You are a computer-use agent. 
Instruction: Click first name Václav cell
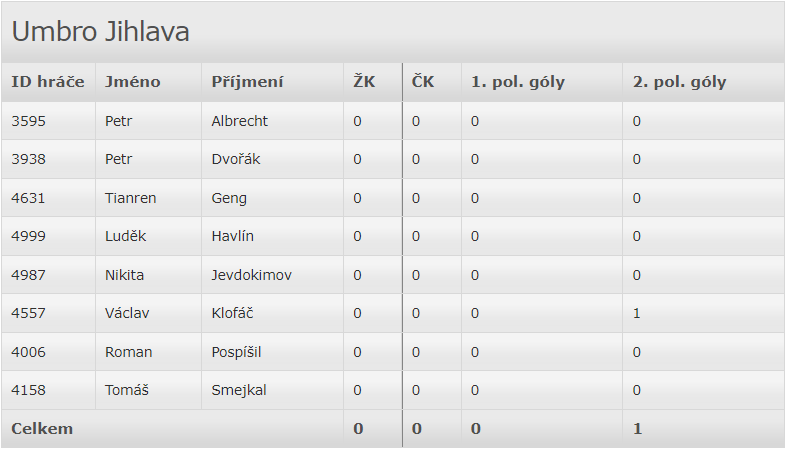pos(127,313)
